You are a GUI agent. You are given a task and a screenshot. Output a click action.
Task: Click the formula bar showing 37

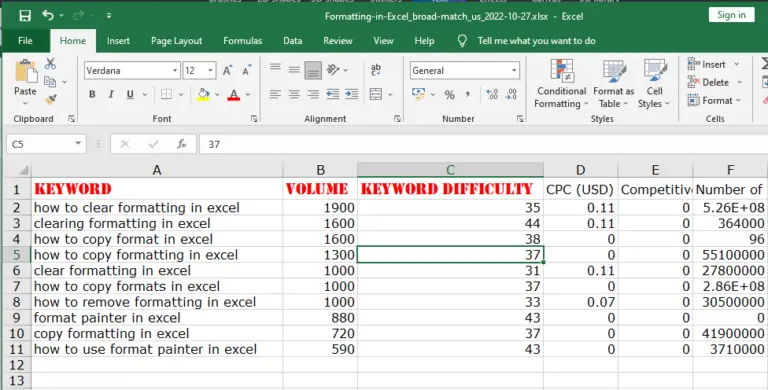click(x=482, y=144)
